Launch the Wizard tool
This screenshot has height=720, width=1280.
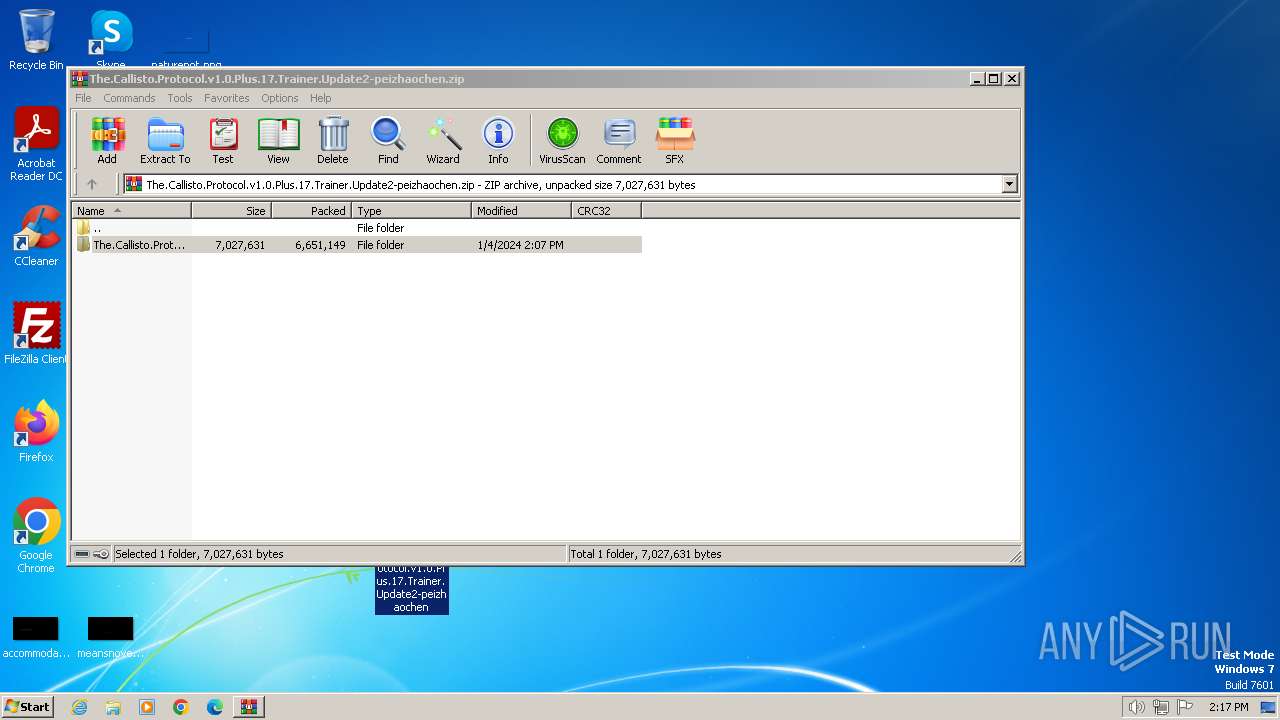point(443,140)
